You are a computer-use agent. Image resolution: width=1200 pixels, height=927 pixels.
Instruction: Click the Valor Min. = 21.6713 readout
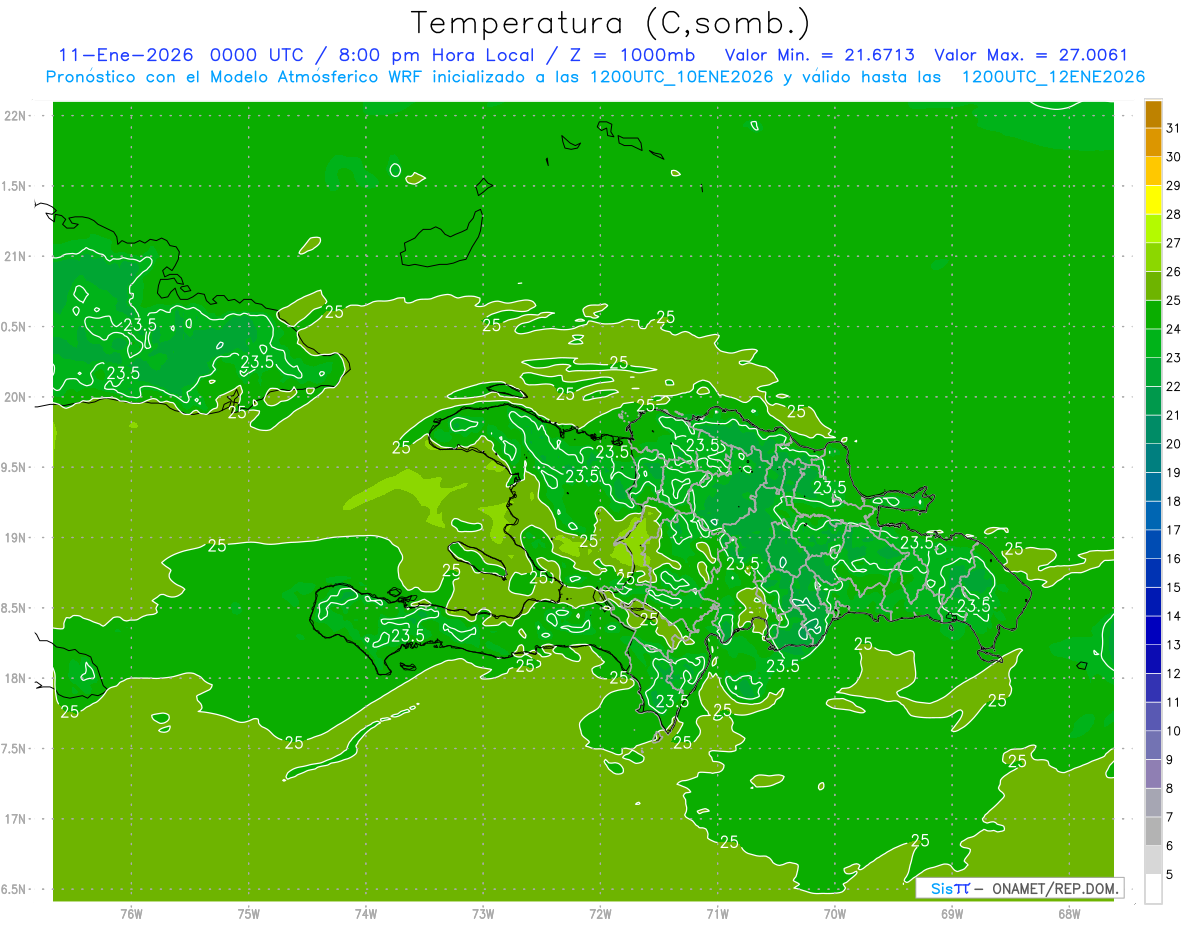click(x=820, y=55)
